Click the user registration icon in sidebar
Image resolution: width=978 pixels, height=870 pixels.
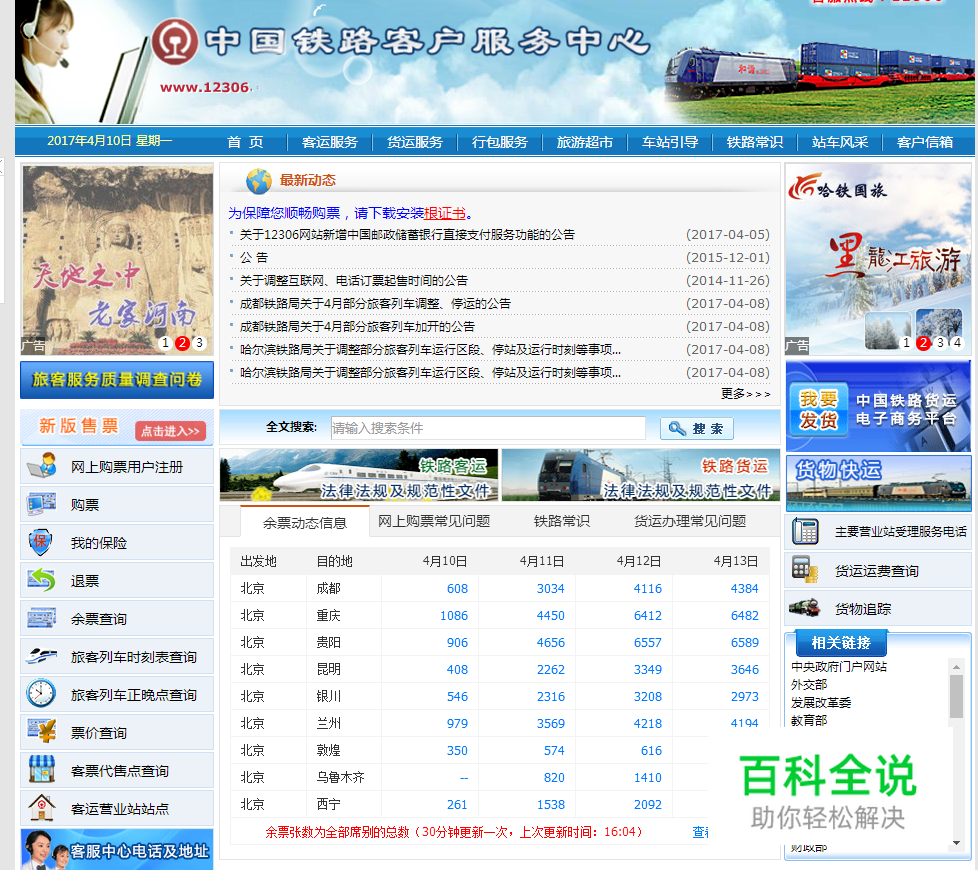41,466
